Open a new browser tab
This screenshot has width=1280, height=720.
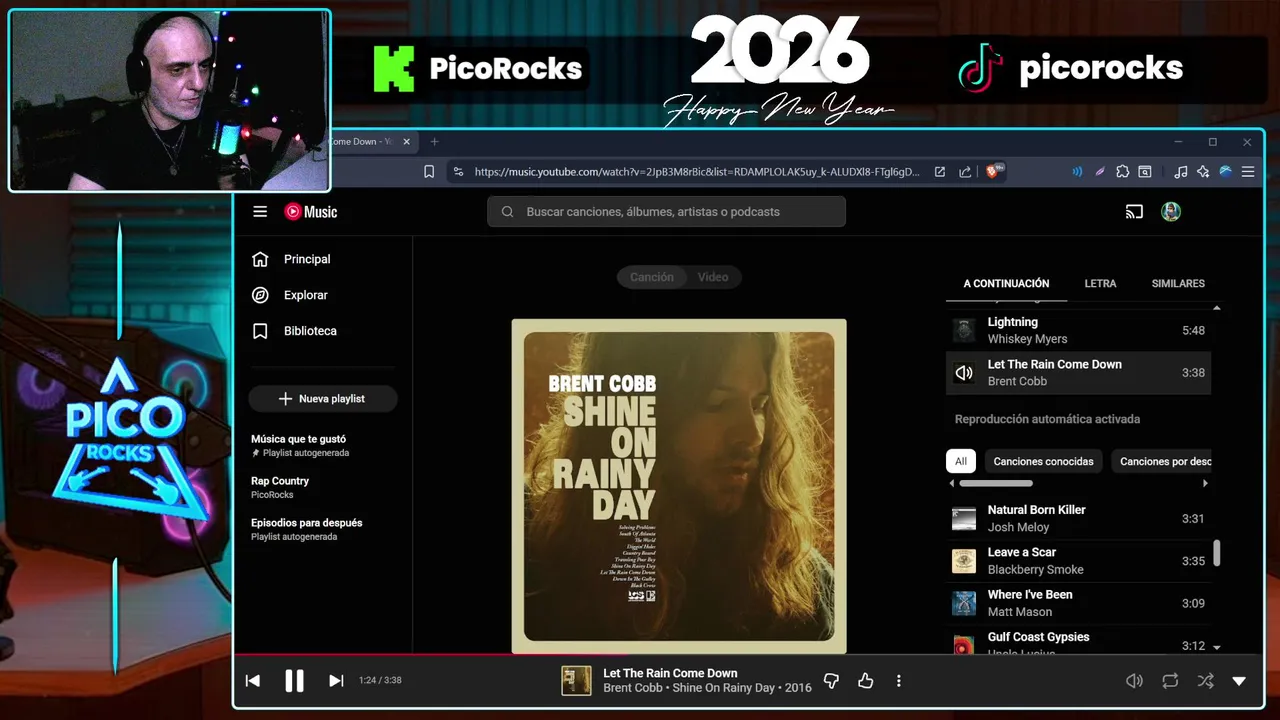(434, 142)
